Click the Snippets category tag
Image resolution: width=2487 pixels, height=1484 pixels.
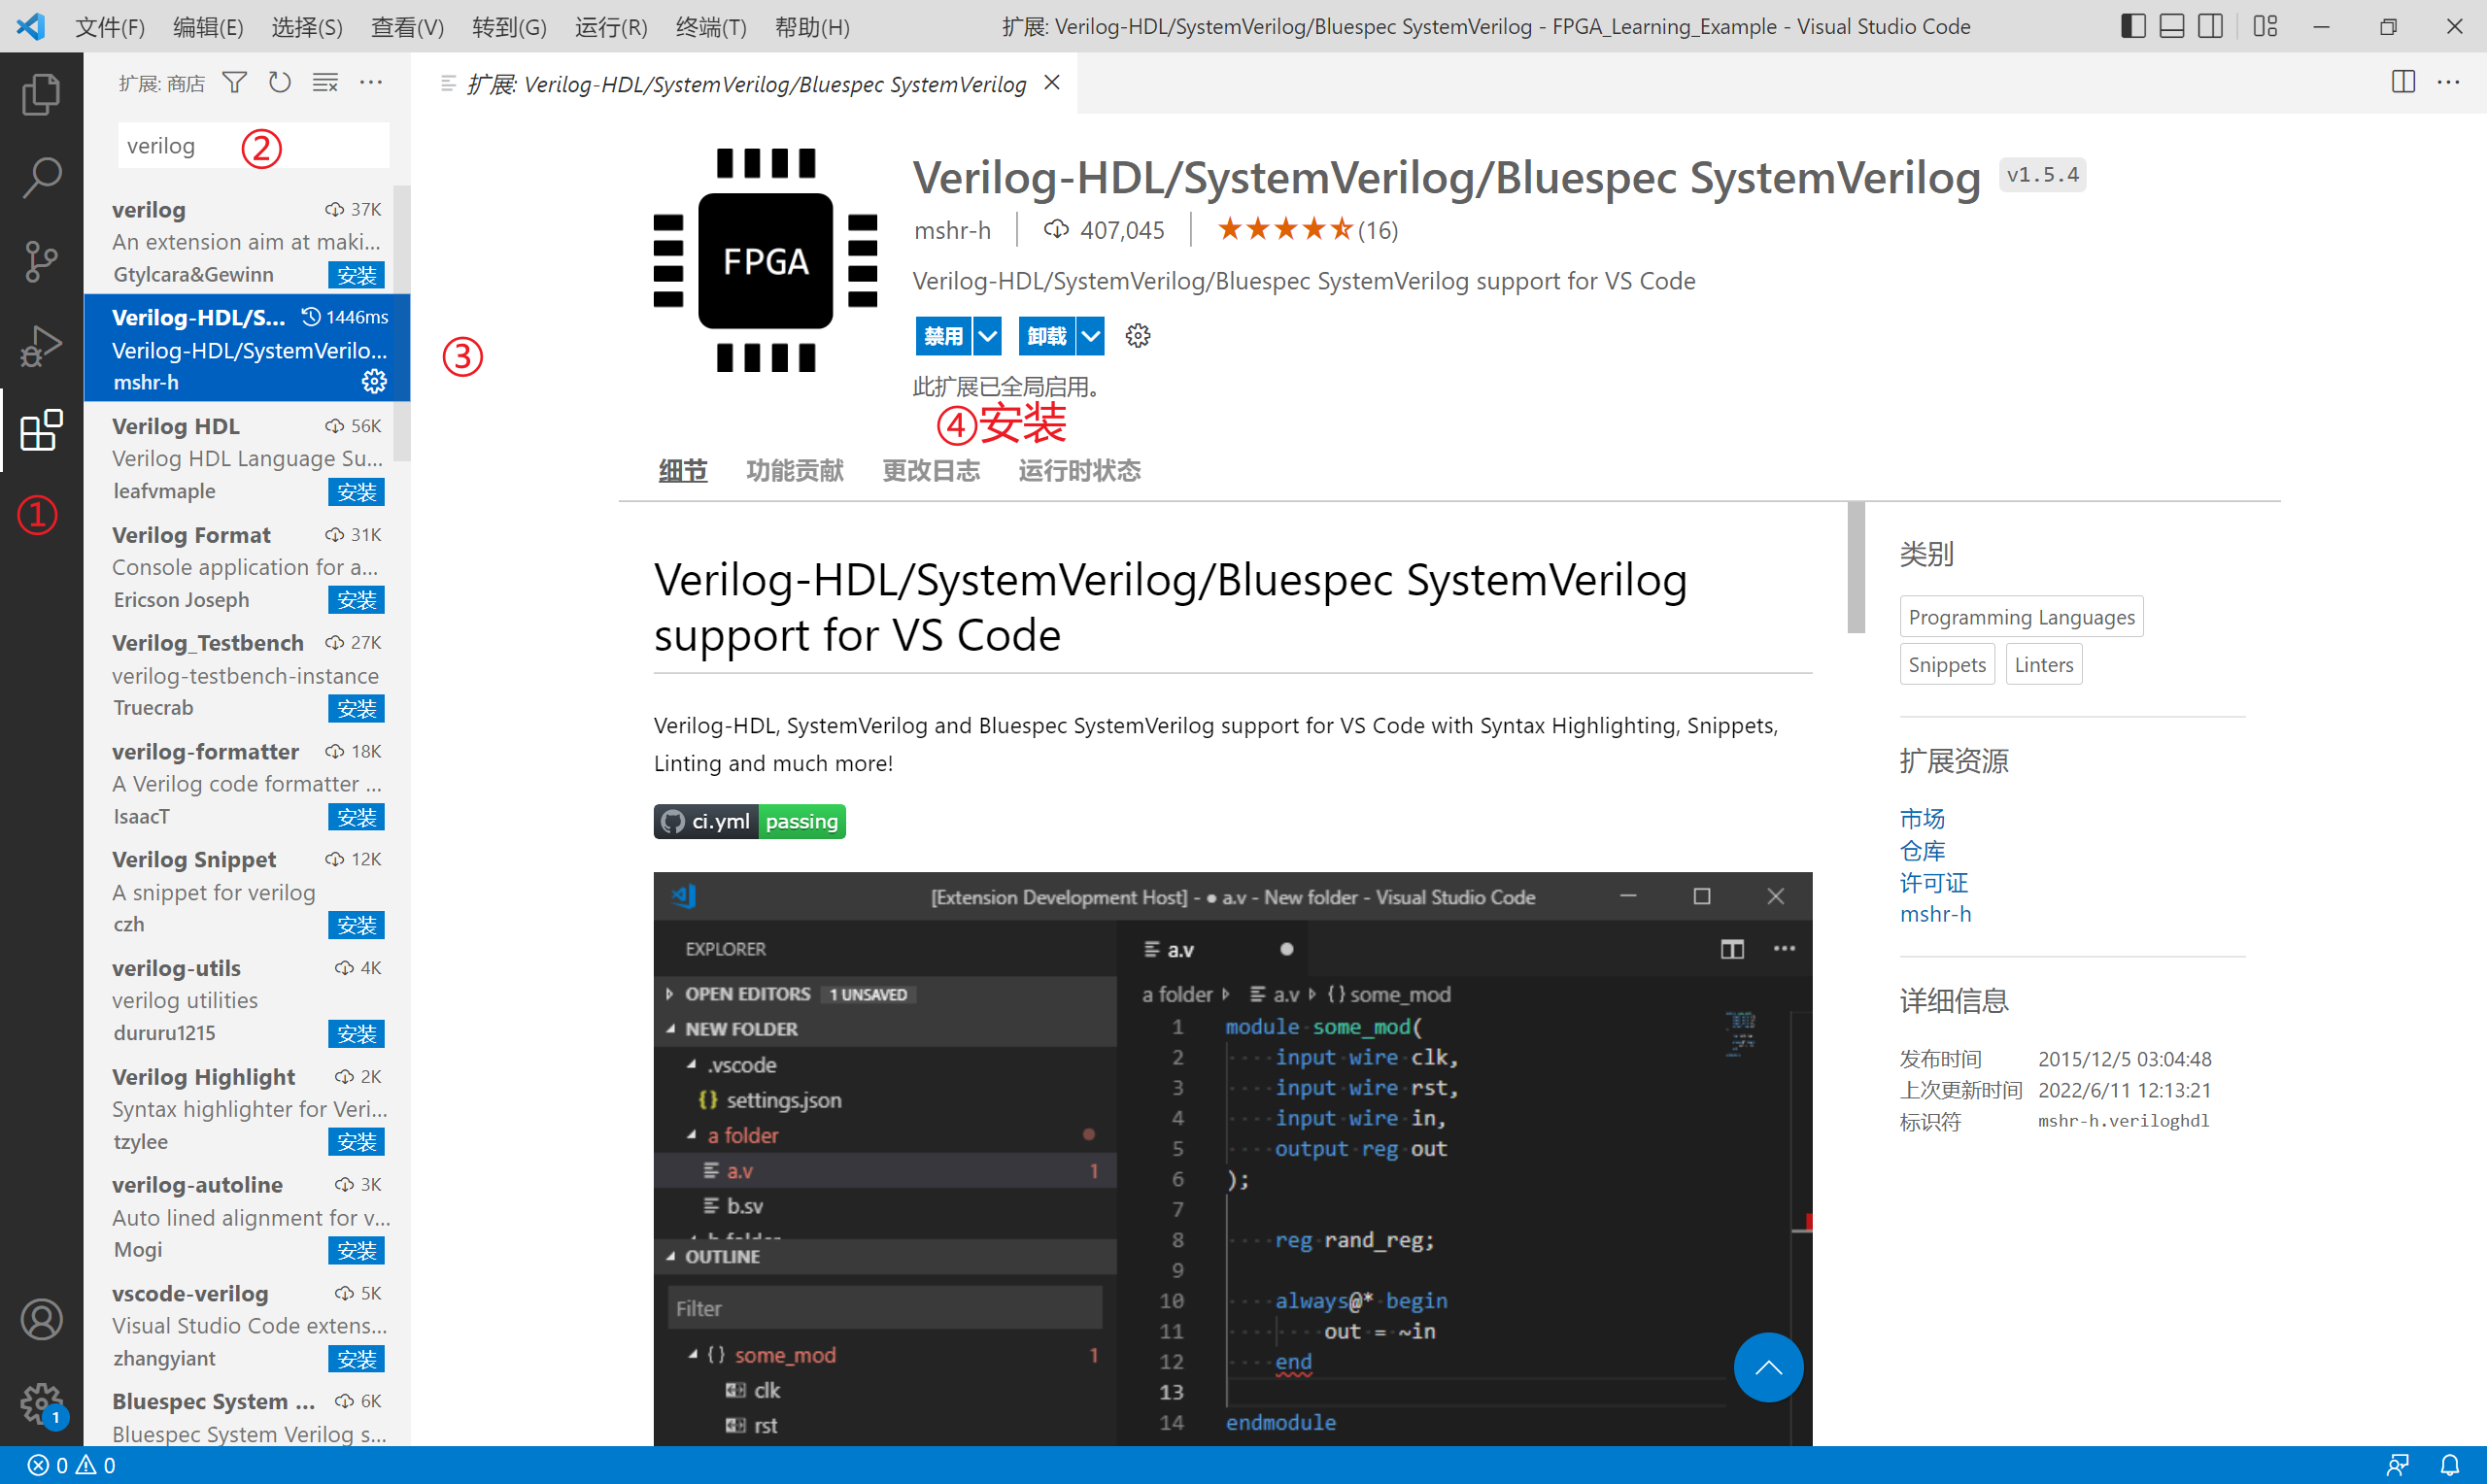coord(1947,665)
